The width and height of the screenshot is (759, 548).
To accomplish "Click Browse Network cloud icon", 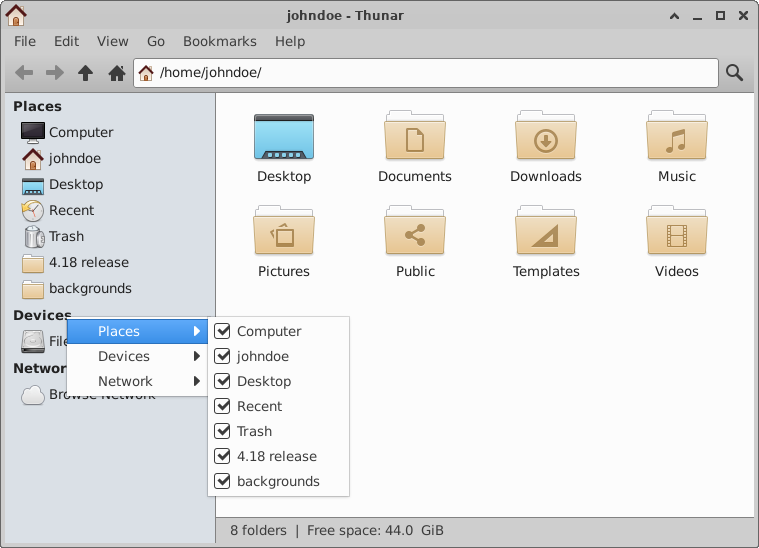I will [x=32, y=395].
